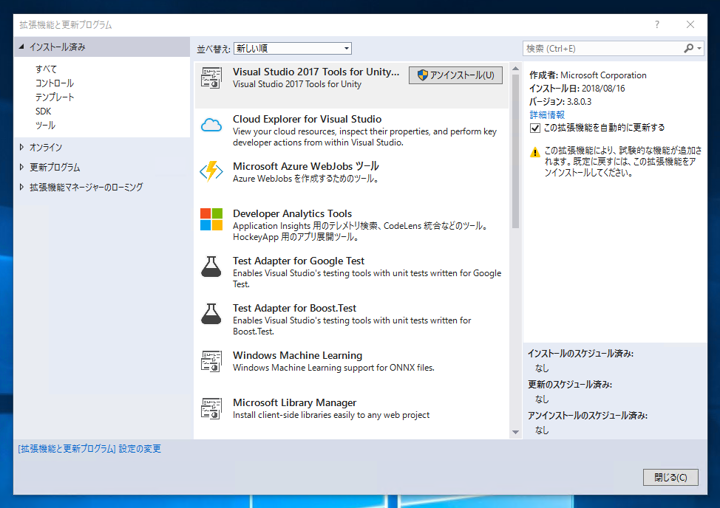720x508 pixels.
Task: Expand the 更新プログラム section
Action: point(22,167)
